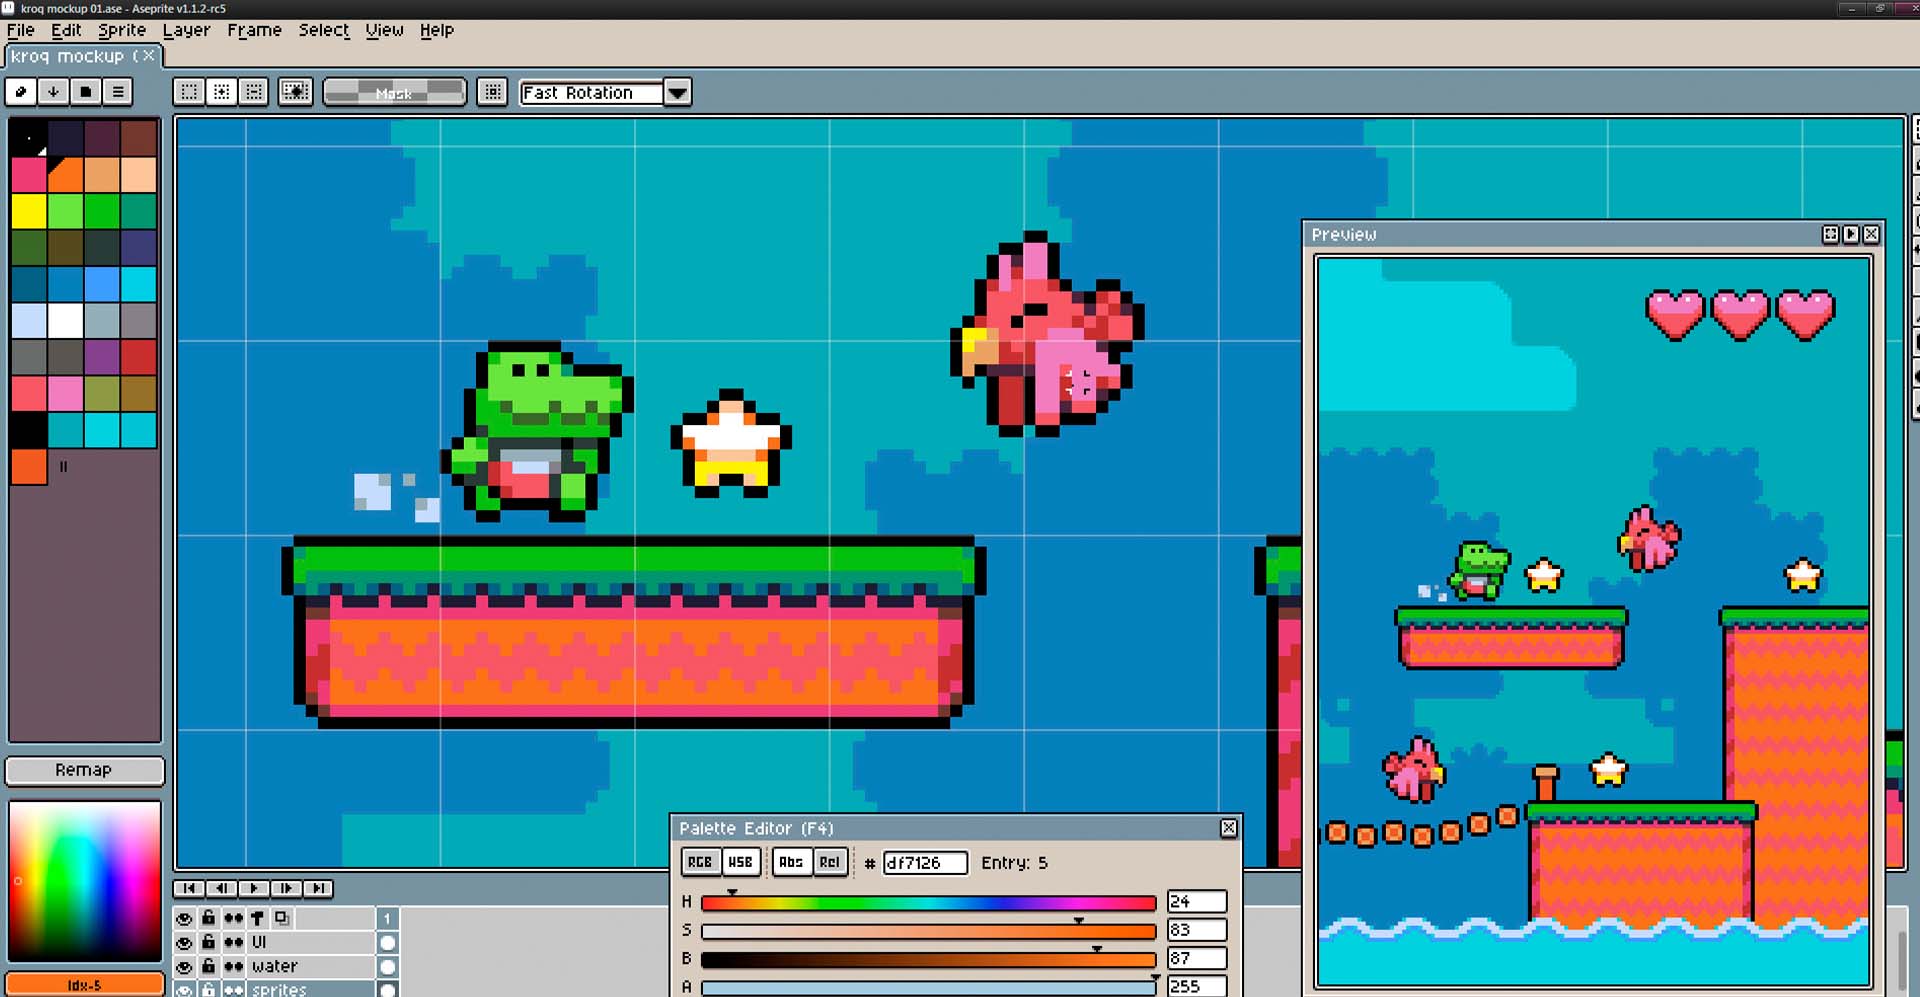The image size is (1920, 997).
Task: Open the Preview window options arrow
Action: (x=1851, y=234)
